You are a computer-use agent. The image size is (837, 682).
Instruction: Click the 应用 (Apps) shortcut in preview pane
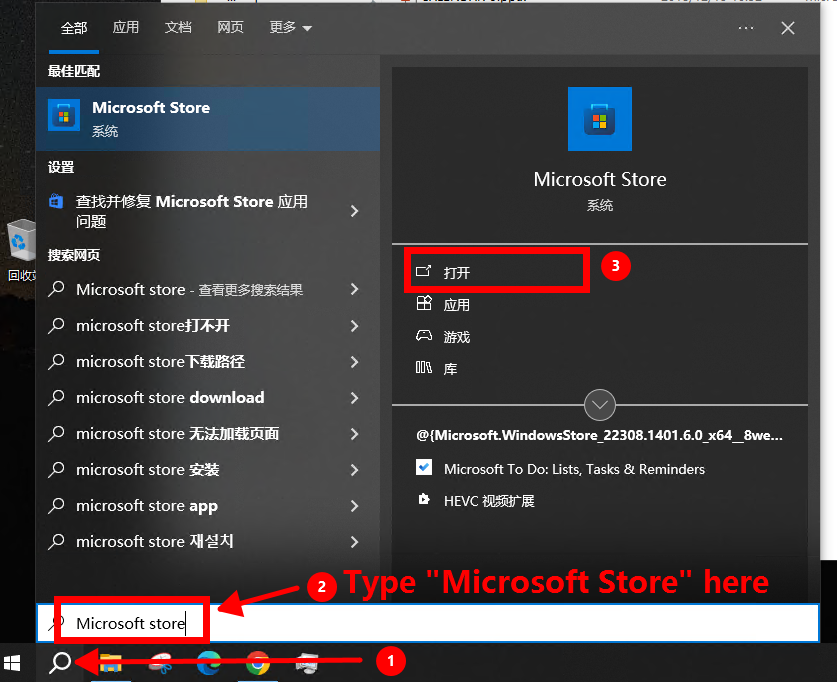(x=456, y=305)
